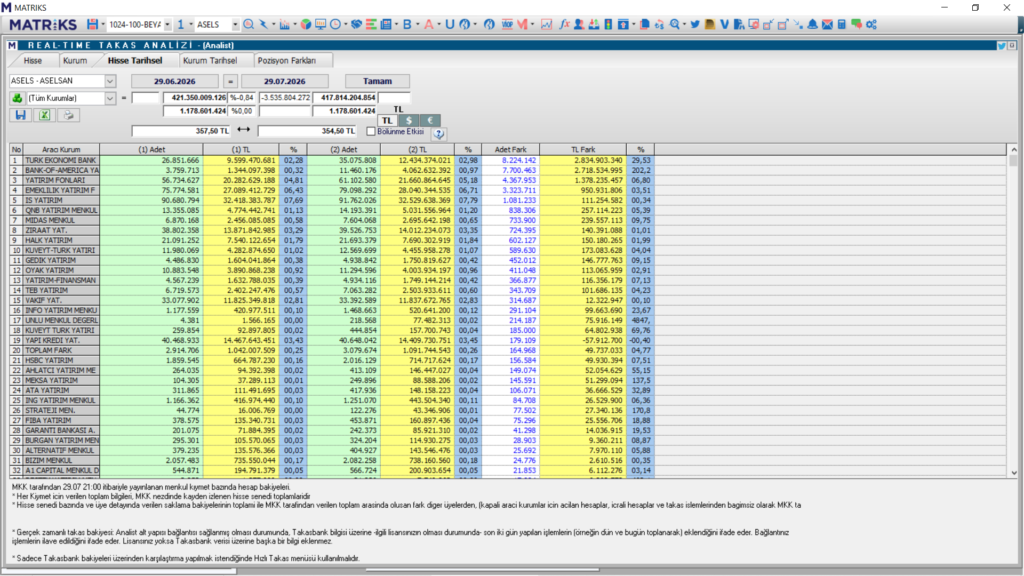This screenshot has height=576, width=1024.
Task: Expand the arrow beside the B icon
Action: pos(417,25)
